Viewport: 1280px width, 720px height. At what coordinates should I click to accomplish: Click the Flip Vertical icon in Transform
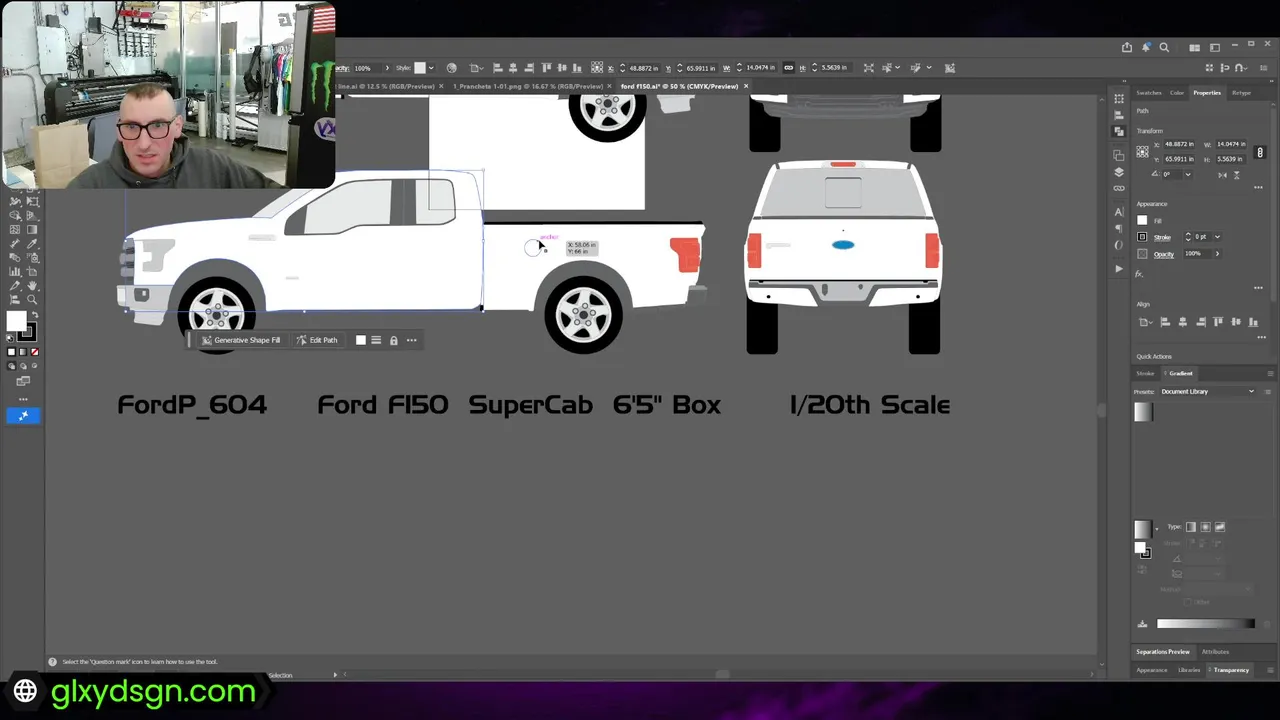click(x=1236, y=175)
